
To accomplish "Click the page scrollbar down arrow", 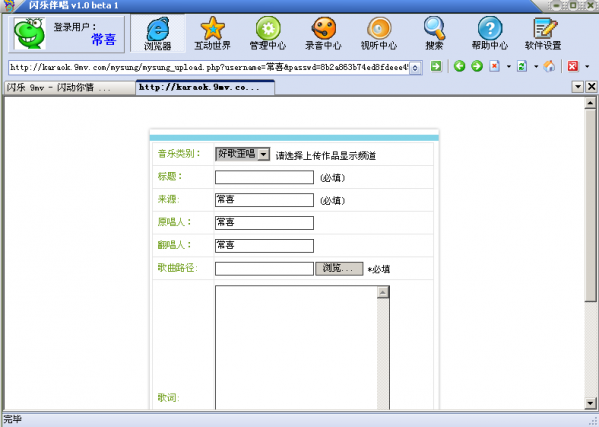I will 590,403.
